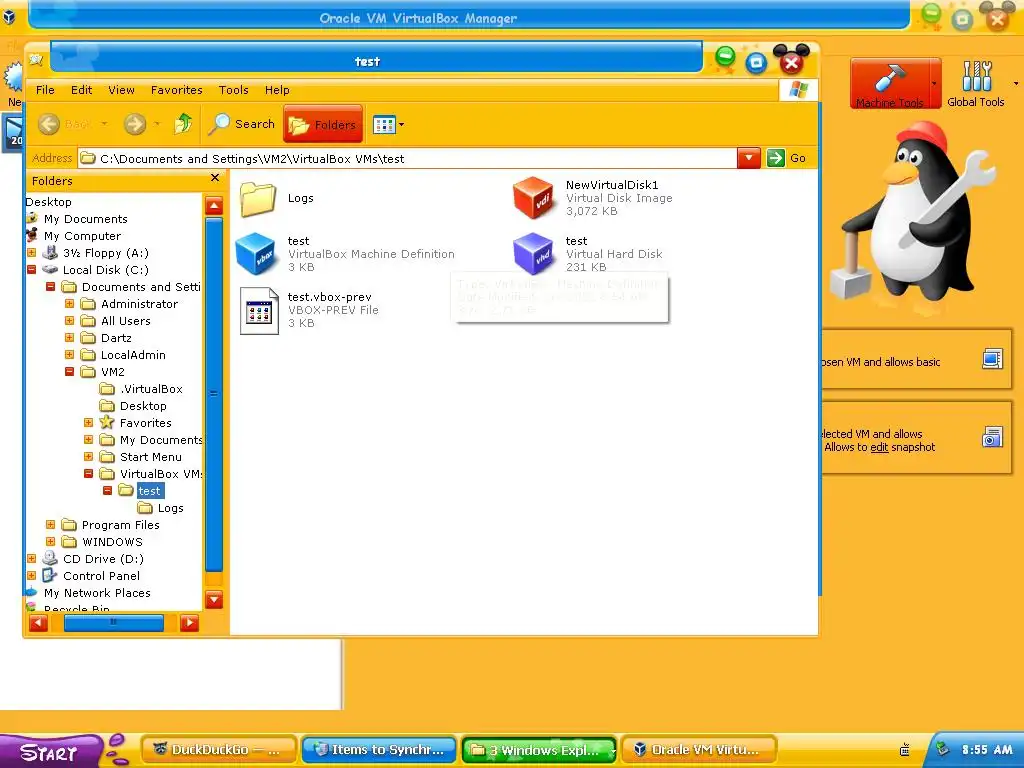The width and height of the screenshot is (1024, 768).
Task: Collapse the VM2 folder node
Action: 69,372
